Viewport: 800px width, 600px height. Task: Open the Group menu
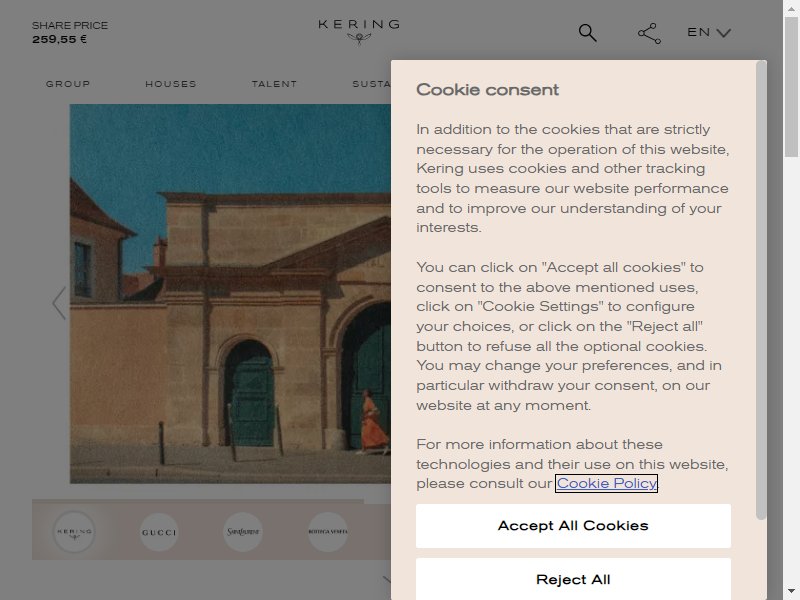pos(68,84)
